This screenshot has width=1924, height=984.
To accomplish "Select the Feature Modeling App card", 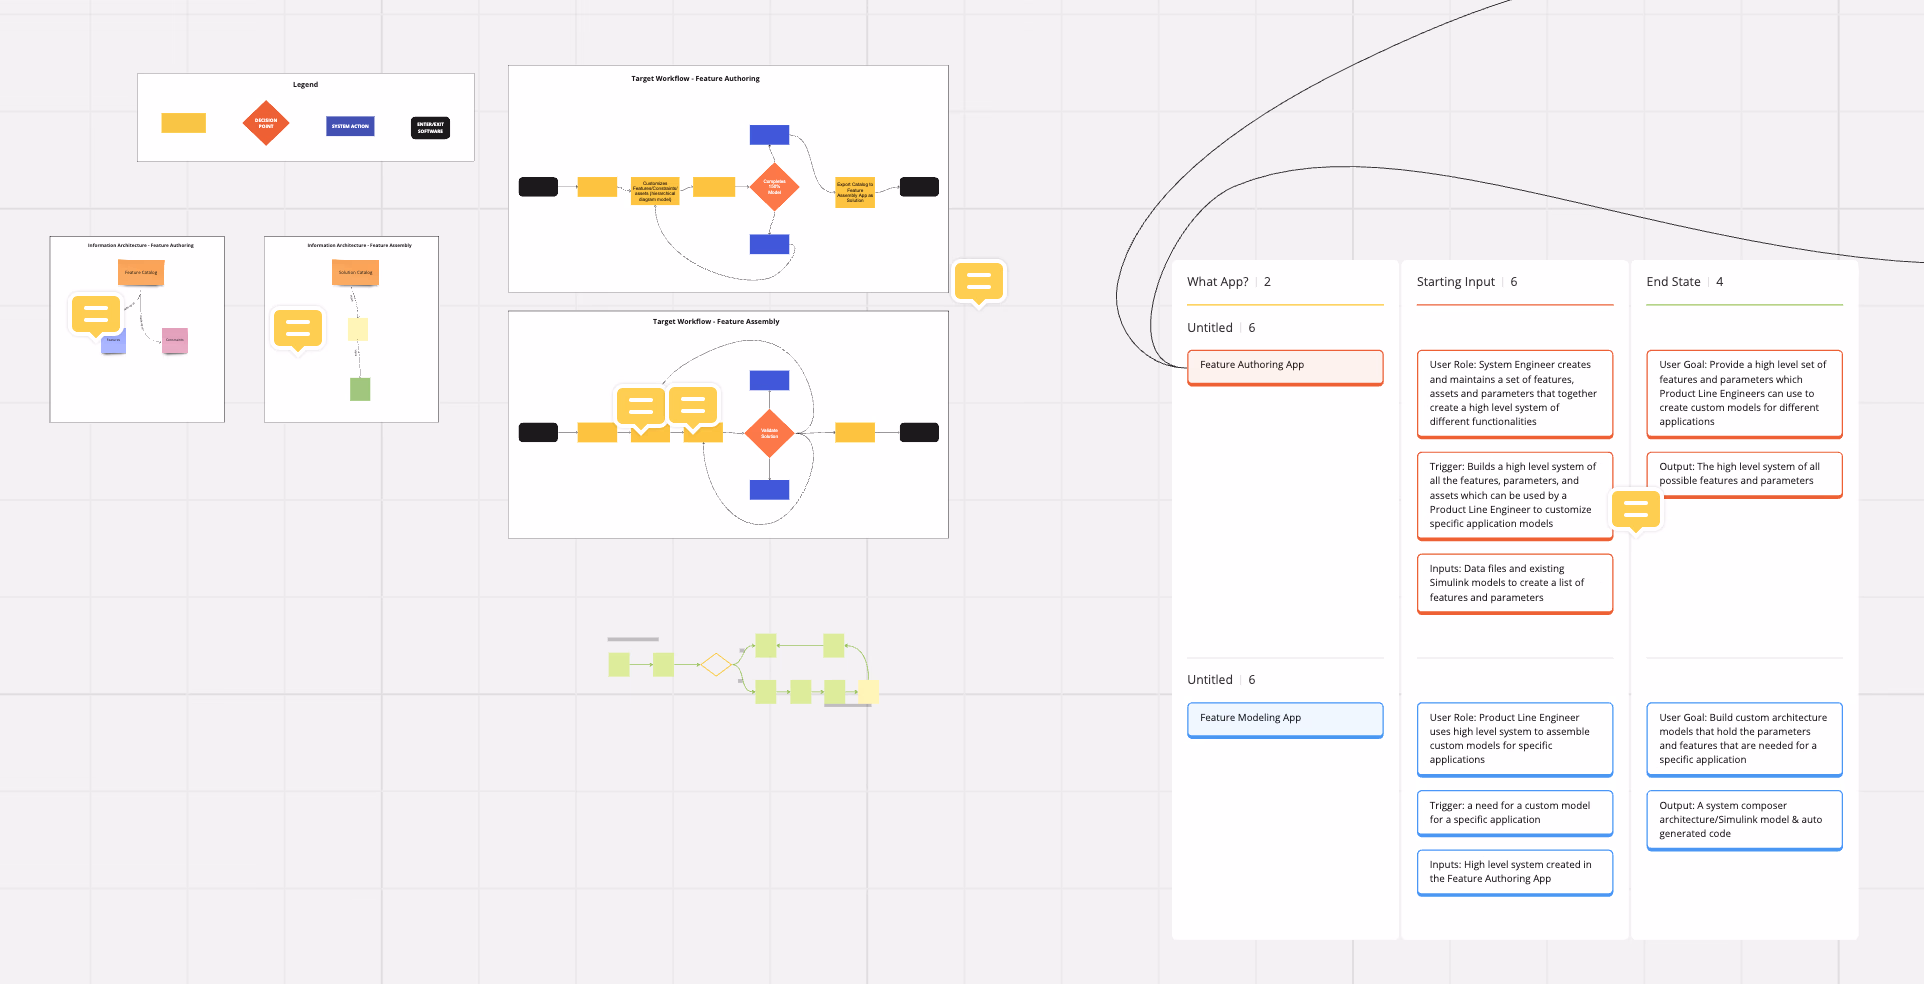I will point(1284,719).
